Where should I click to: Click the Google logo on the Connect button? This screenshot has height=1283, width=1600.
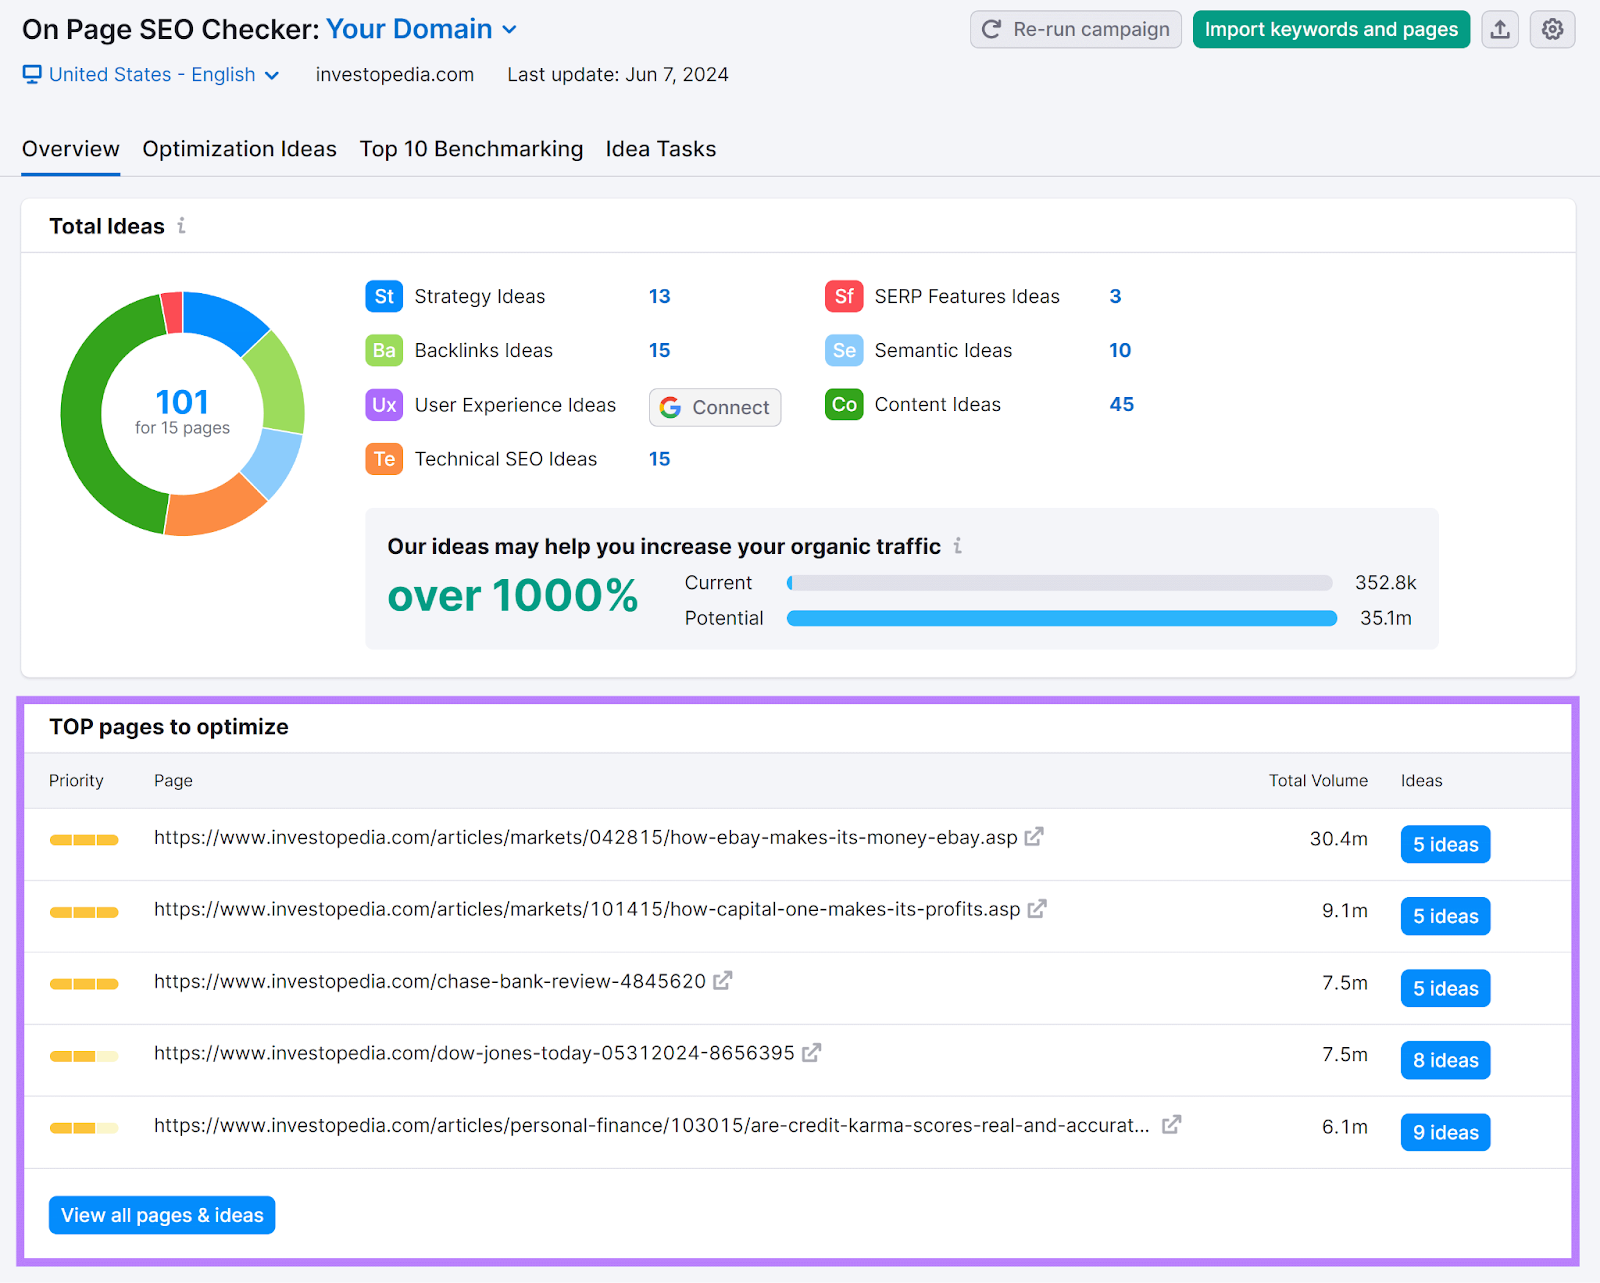(x=670, y=407)
